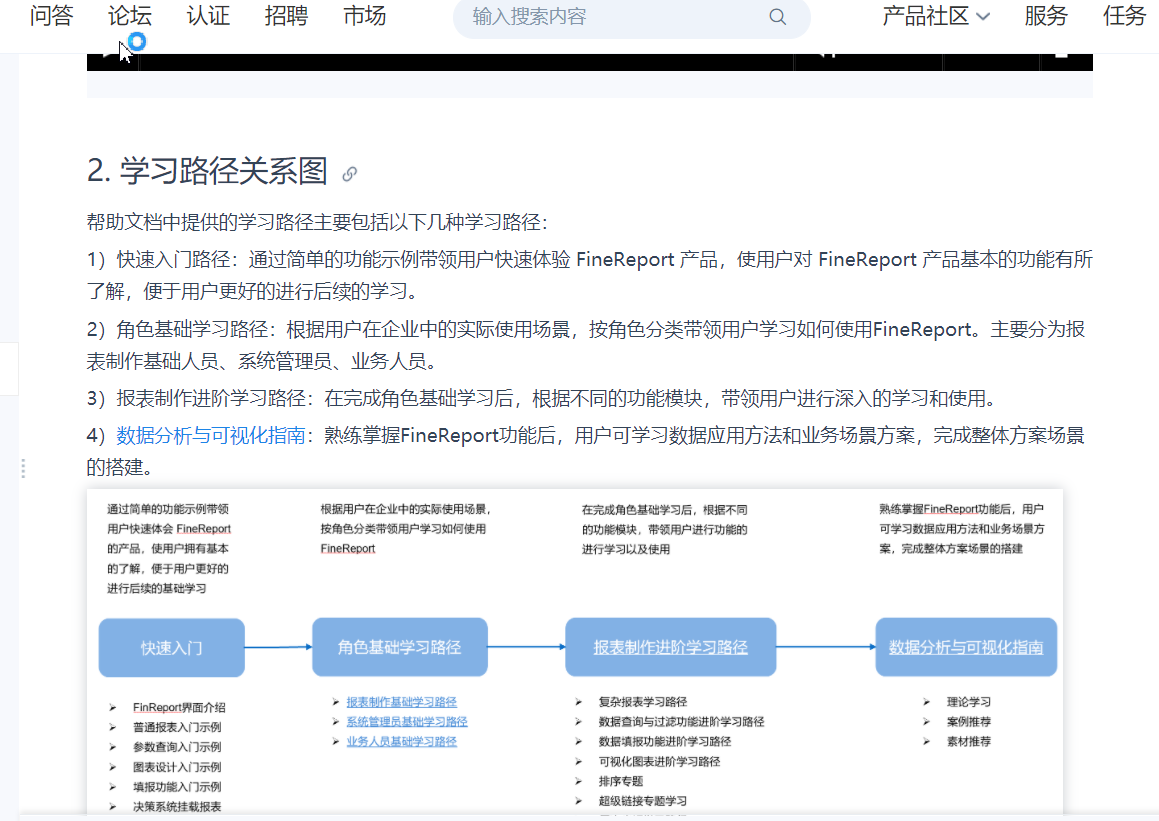Viewport: 1159px width, 821px height.
Task: Click text 图表设计入门示例
Action: point(177,767)
